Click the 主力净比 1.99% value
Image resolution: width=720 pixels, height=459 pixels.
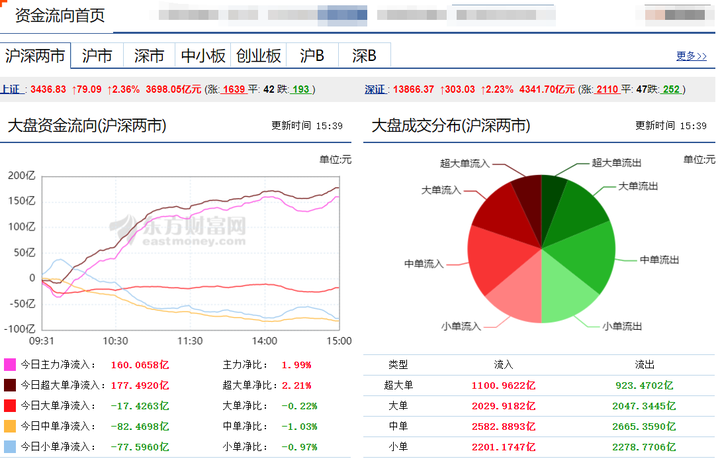coord(296,365)
